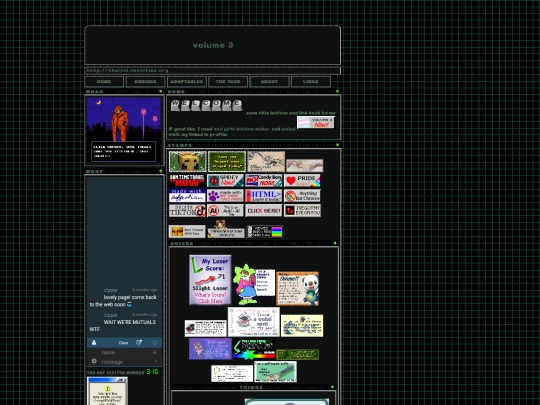Click the I've Got My Eye On You badge
The height and width of the screenshot is (405, 540).
(302, 210)
